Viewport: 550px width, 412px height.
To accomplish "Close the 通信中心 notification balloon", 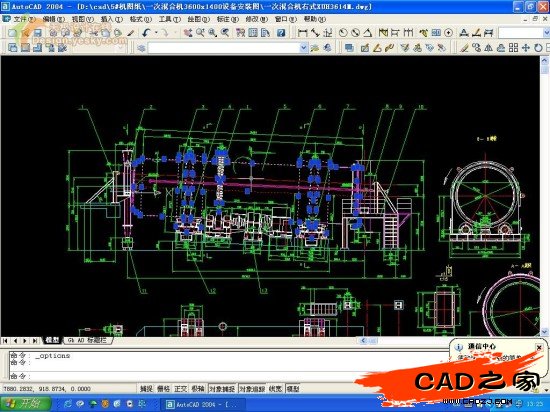I will tap(539, 347).
